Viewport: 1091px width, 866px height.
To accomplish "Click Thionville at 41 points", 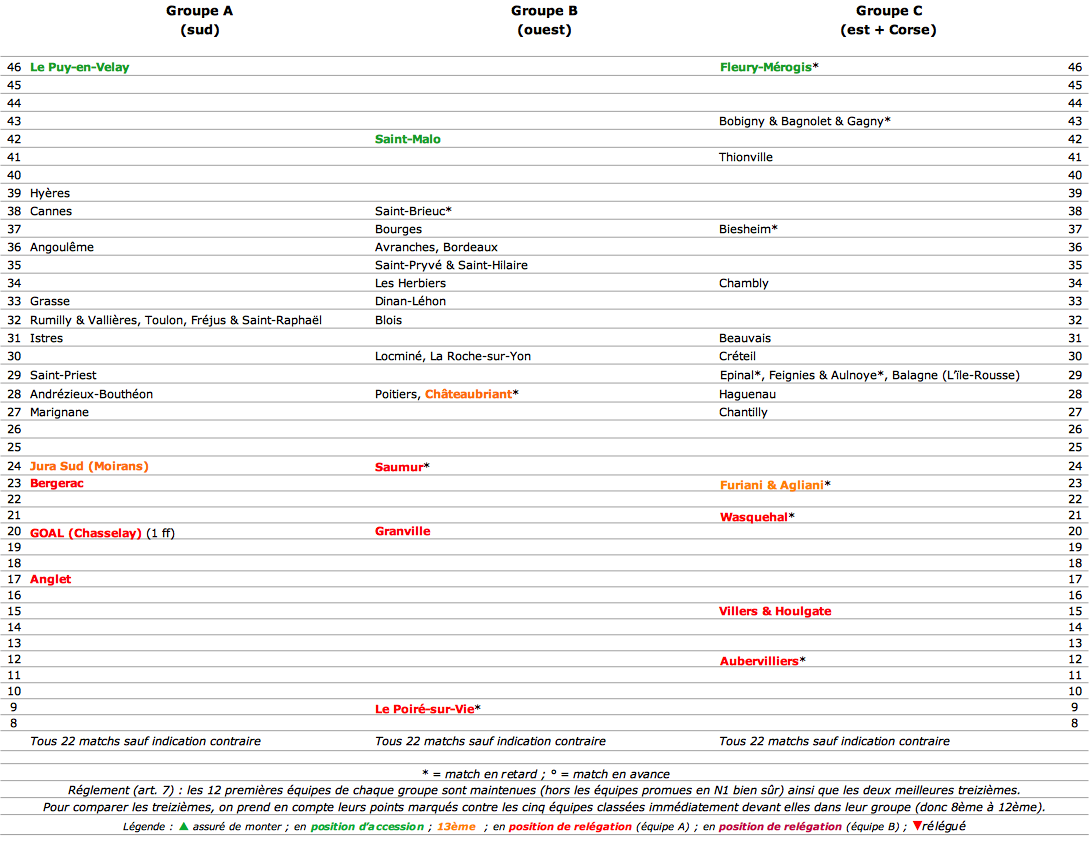I will 746,157.
